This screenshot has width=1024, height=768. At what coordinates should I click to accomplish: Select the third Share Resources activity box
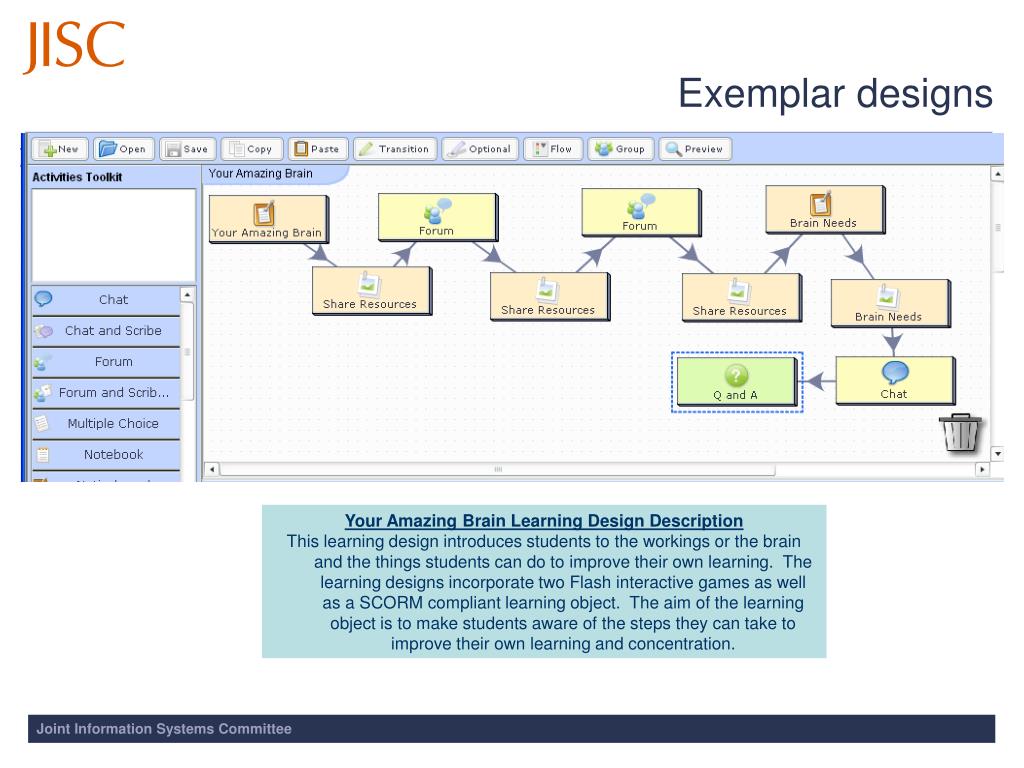[x=741, y=298]
